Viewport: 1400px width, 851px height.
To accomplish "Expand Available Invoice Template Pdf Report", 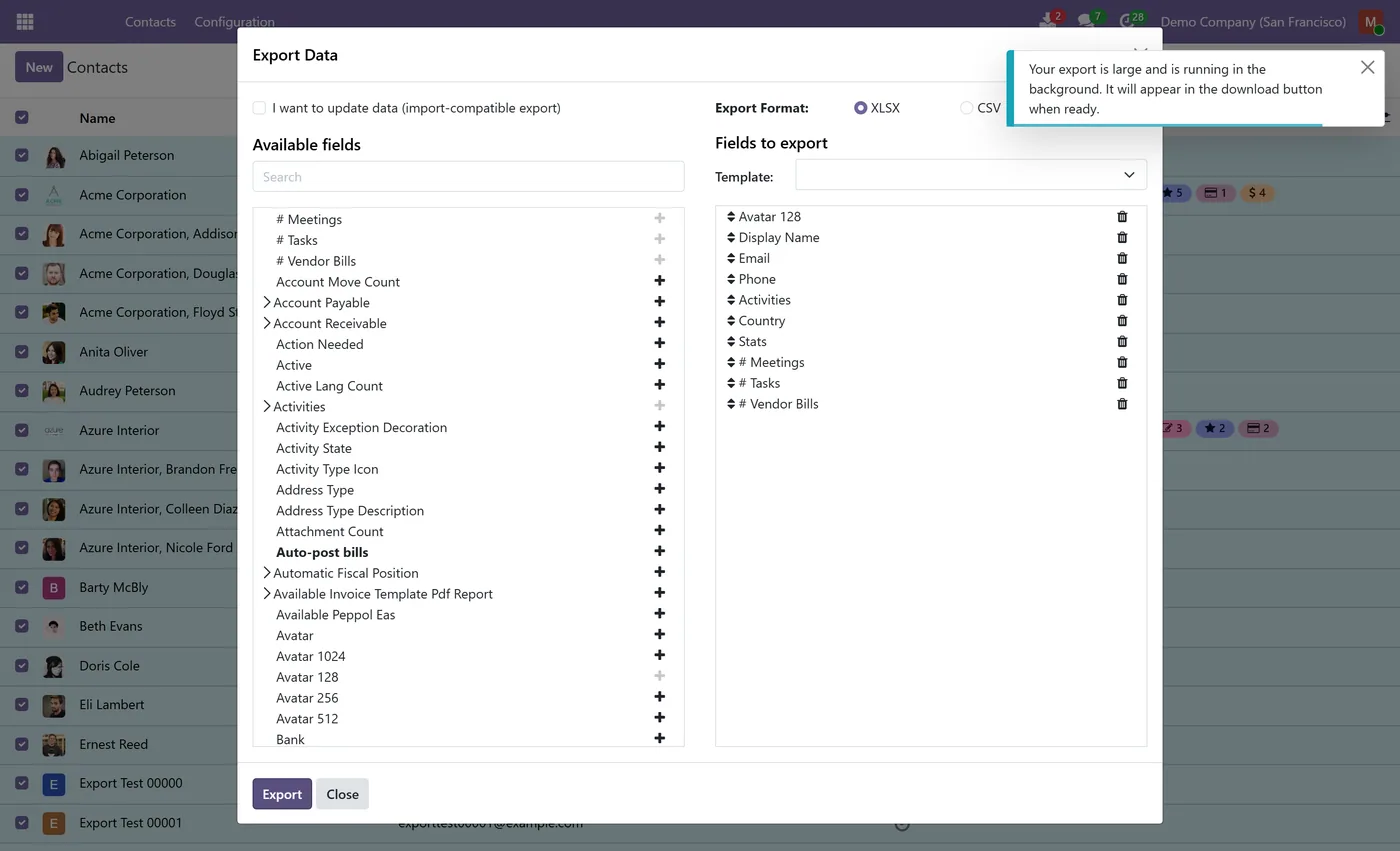I will tap(267, 593).
